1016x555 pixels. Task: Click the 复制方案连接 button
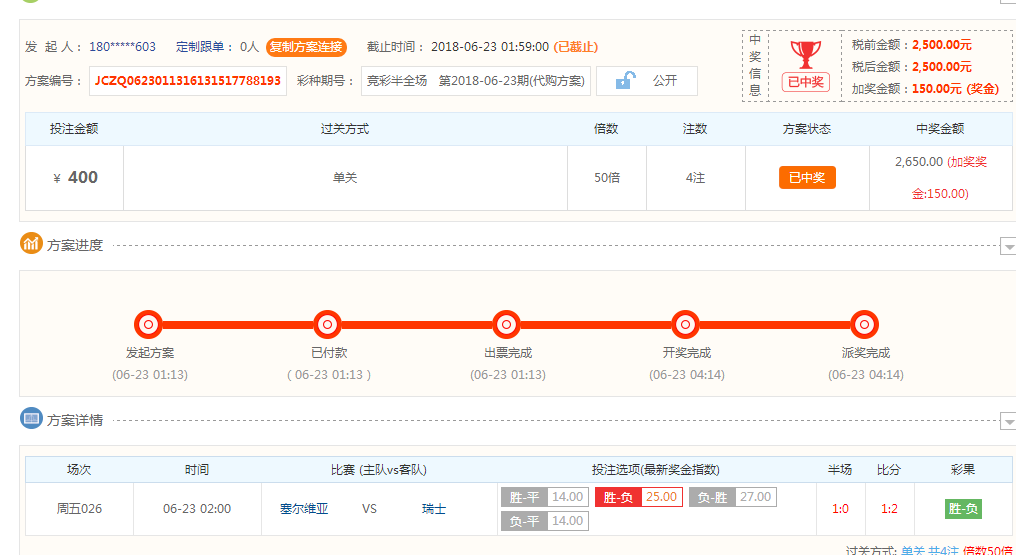[x=306, y=47]
